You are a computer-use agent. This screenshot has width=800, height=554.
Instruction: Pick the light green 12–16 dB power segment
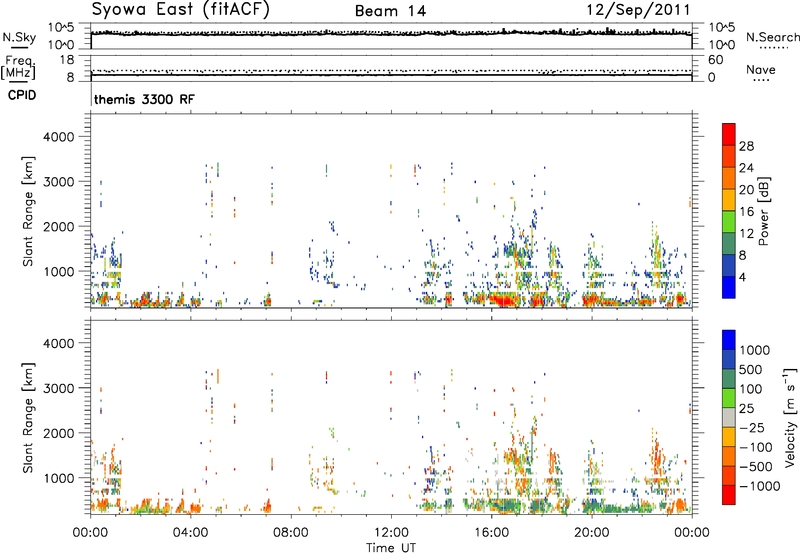pyautogui.click(x=729, y=222)
